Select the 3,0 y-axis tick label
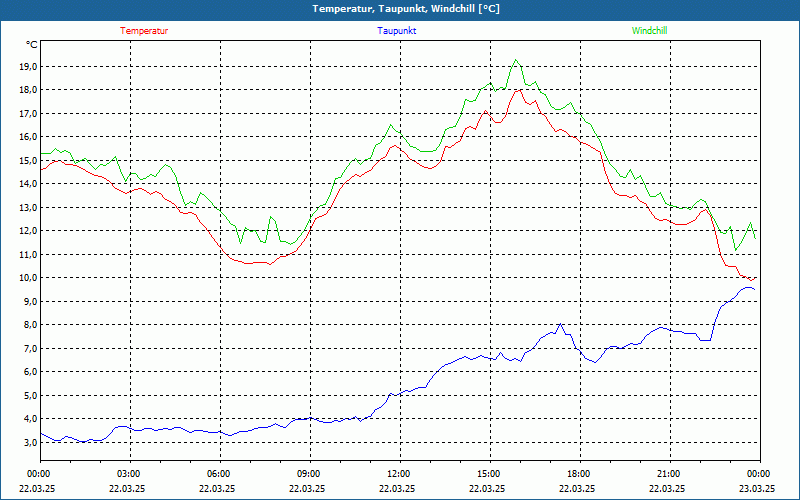Image resolution: width=800 pixels, height=500 pixels. point(30,442)
